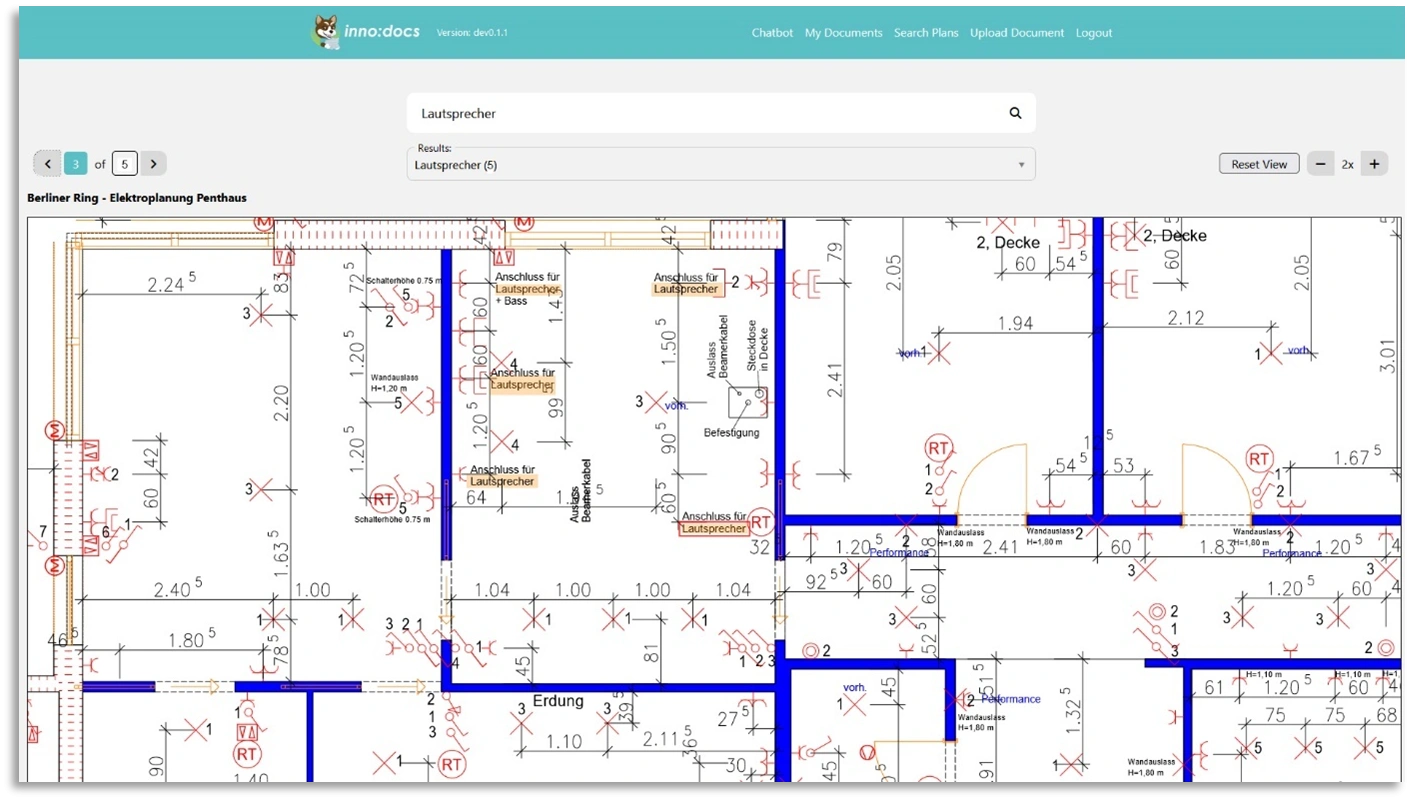Log out via the Logout link

[x=1094, y=33]
